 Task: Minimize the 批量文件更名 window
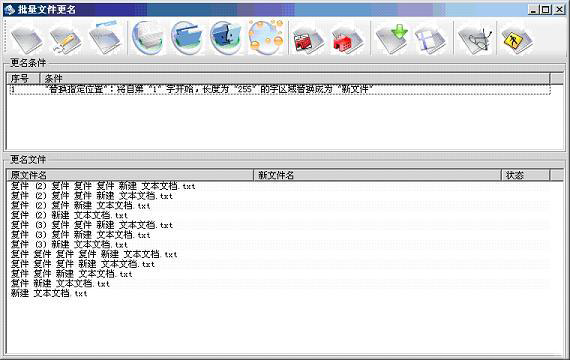coord(533,10)
